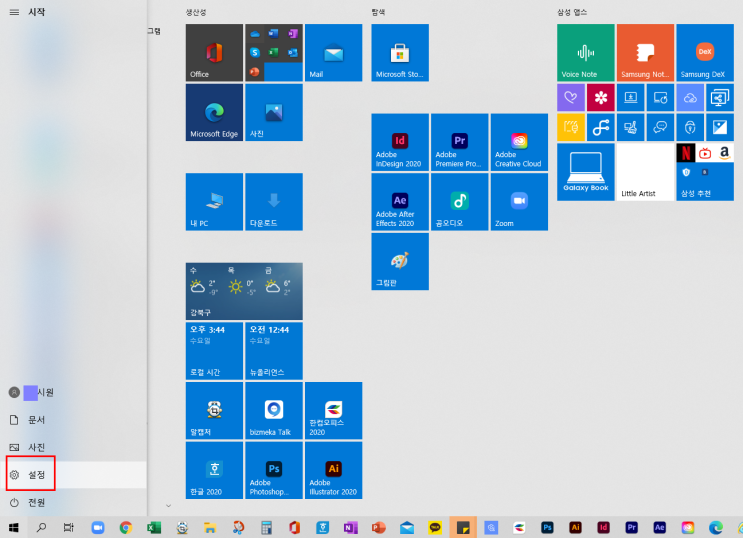743x538 pixels.
Task: Open the 시원 user account entry
Action: 31,392
